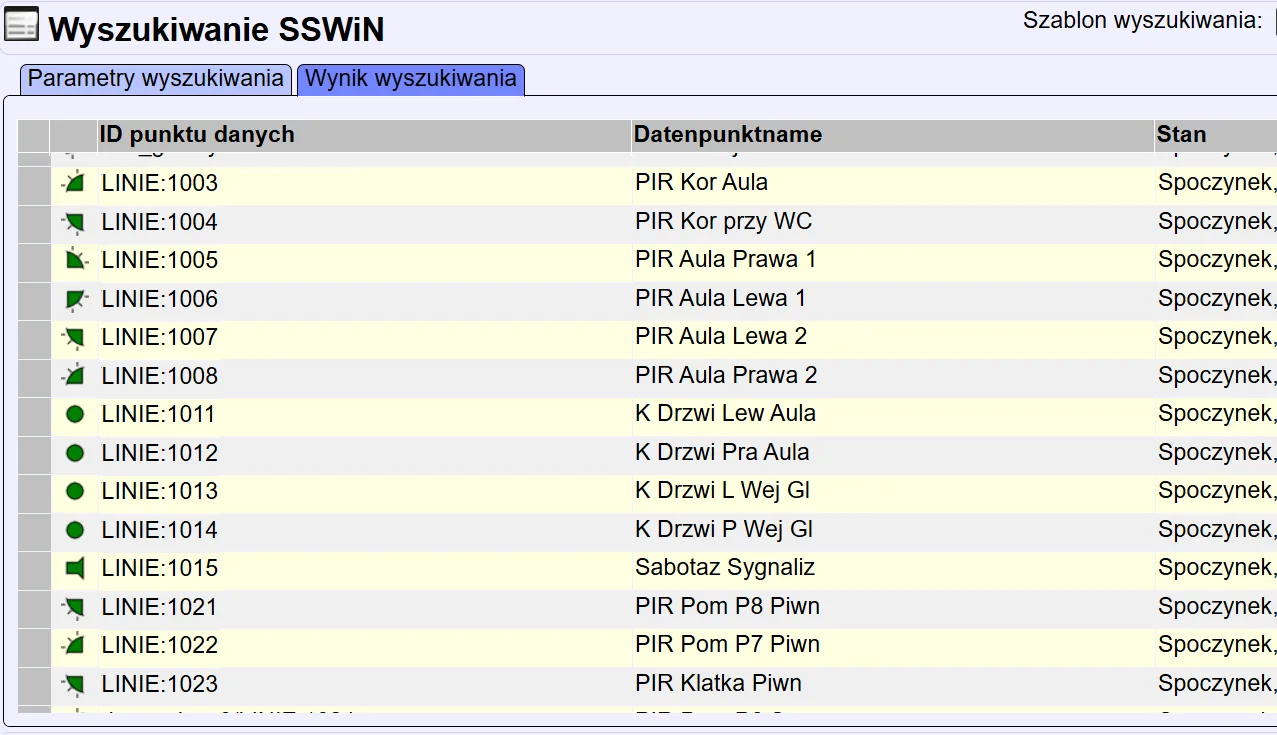The height and width of the screenshot is (735, 1277).
Task: Select the PIR Klatka Piwn name cell
Action: coord(718,684)
